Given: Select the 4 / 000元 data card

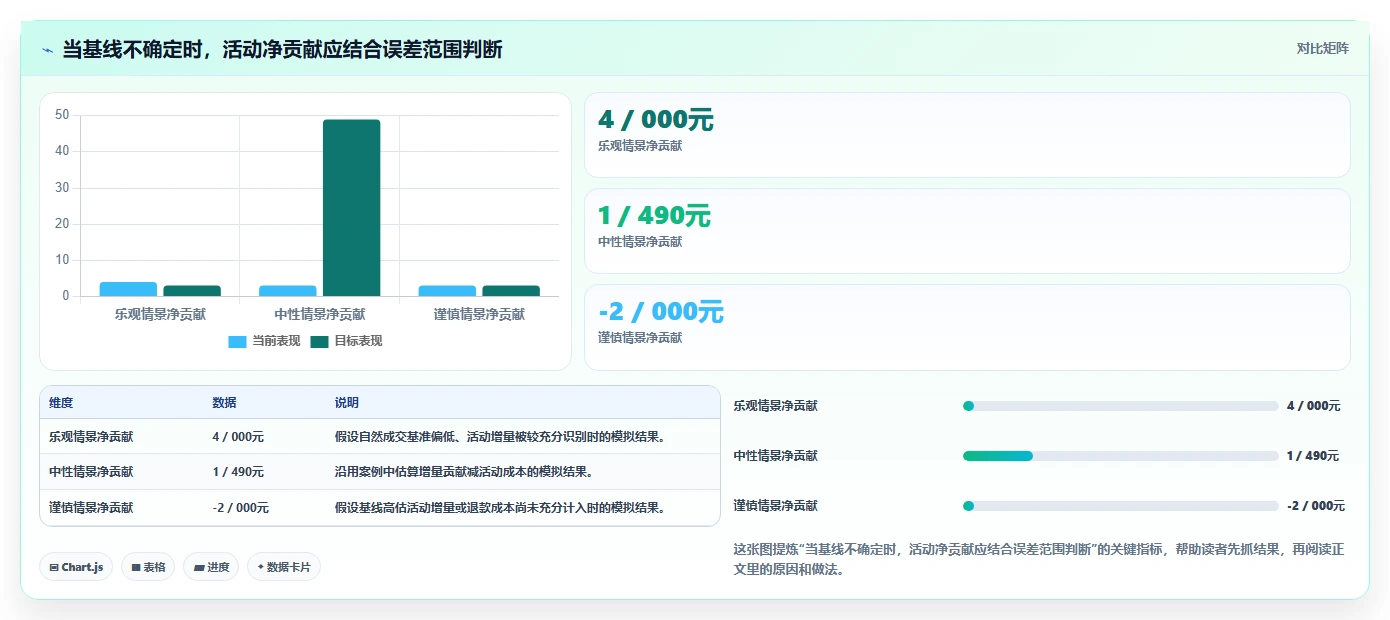Looking at the screenshot, I should [x=967, y=135].
